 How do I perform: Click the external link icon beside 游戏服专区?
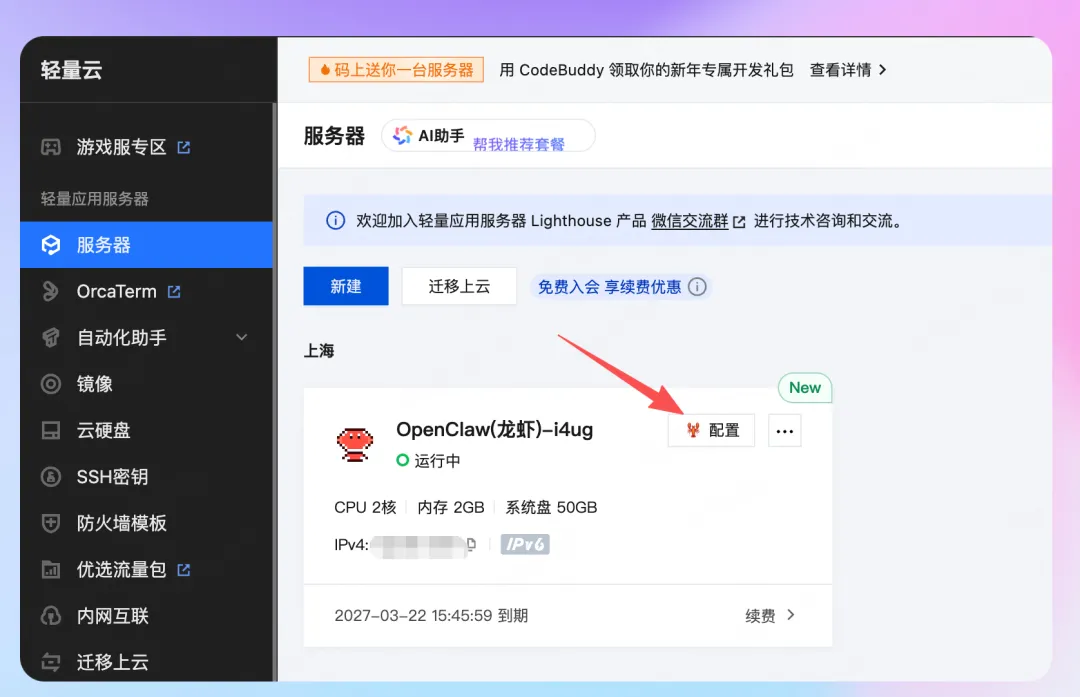(x=184, y=147)
